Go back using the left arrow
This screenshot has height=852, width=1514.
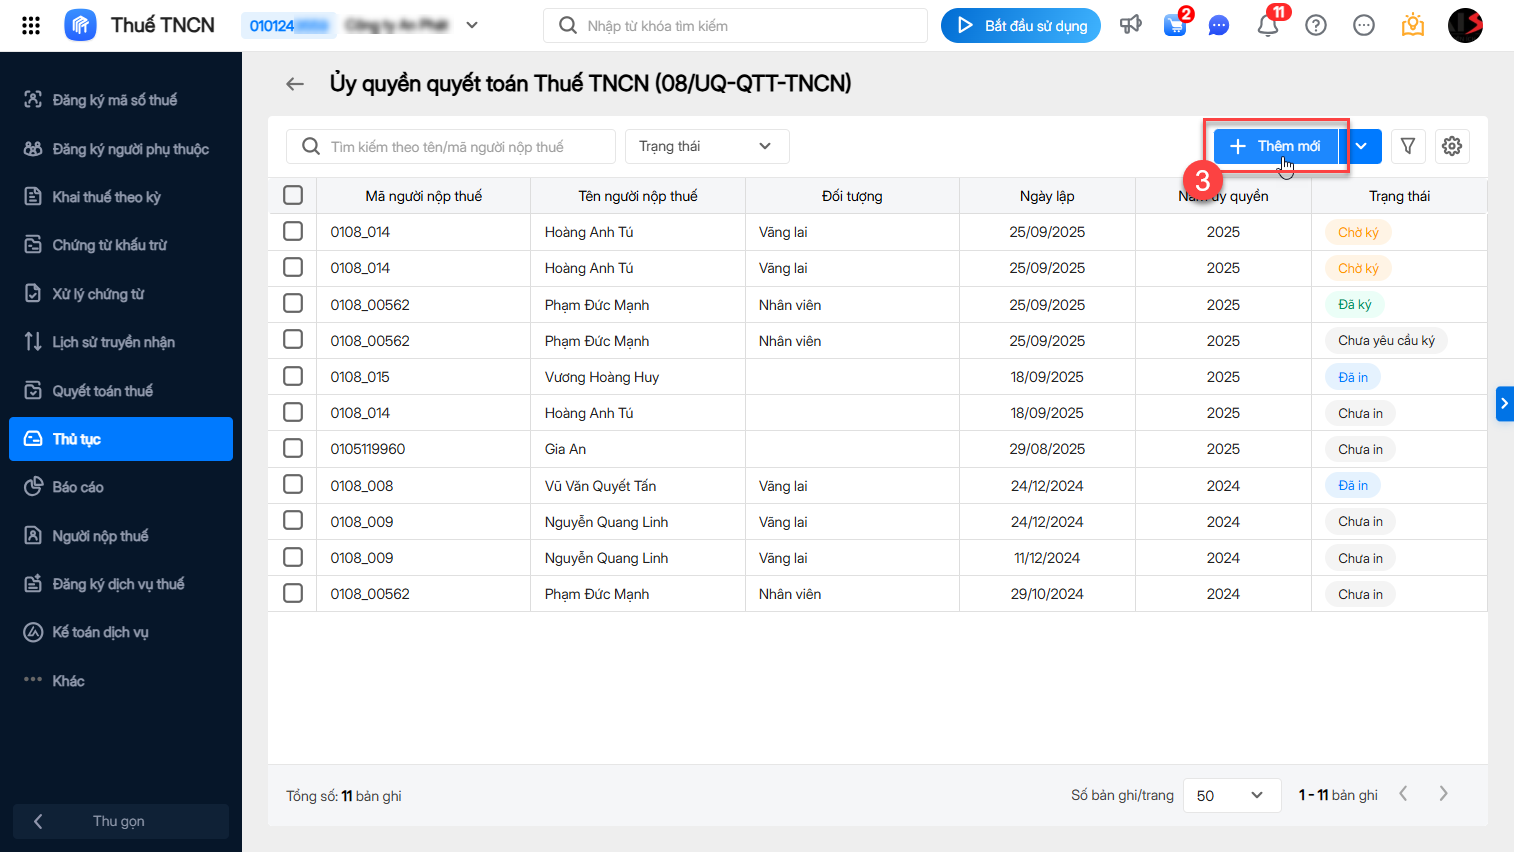[295, 84]
